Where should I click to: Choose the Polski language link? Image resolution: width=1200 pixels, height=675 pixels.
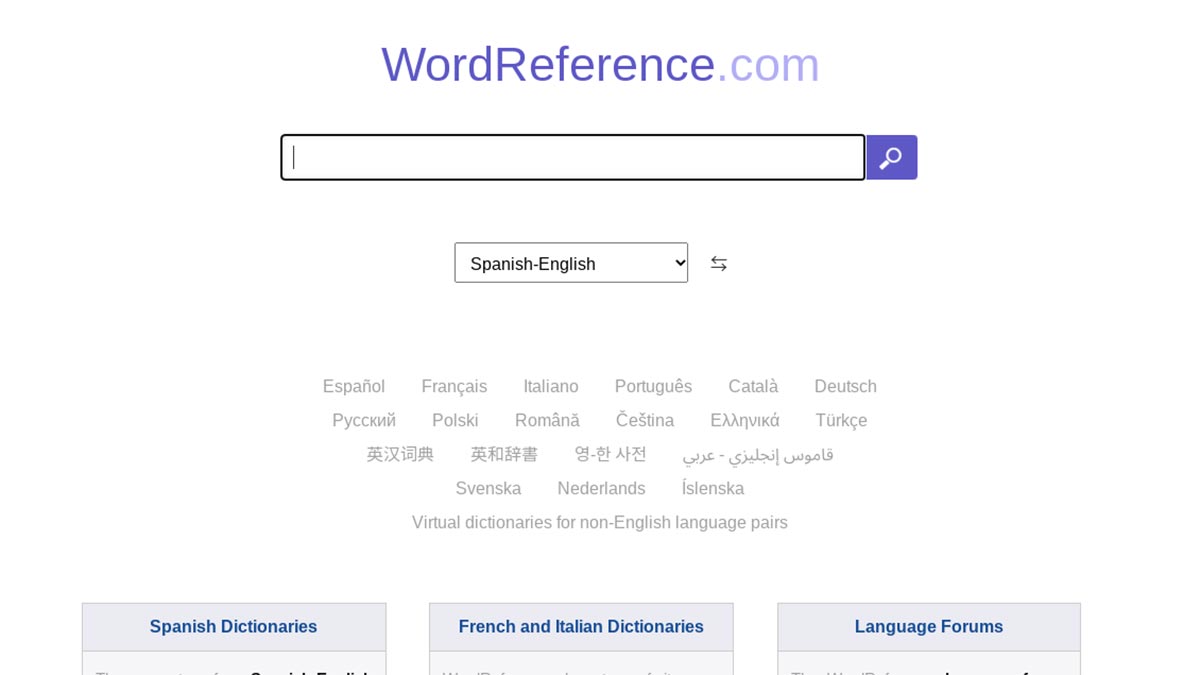[455, 420]
